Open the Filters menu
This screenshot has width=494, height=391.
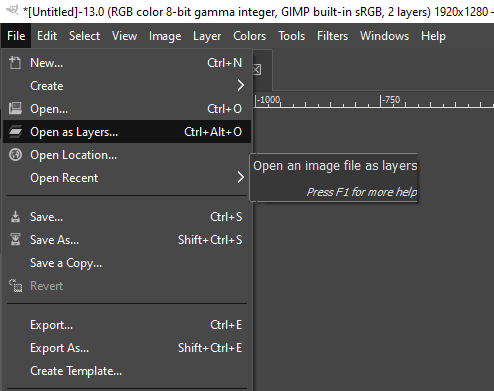pyautogui.click(x=332, y=36)
